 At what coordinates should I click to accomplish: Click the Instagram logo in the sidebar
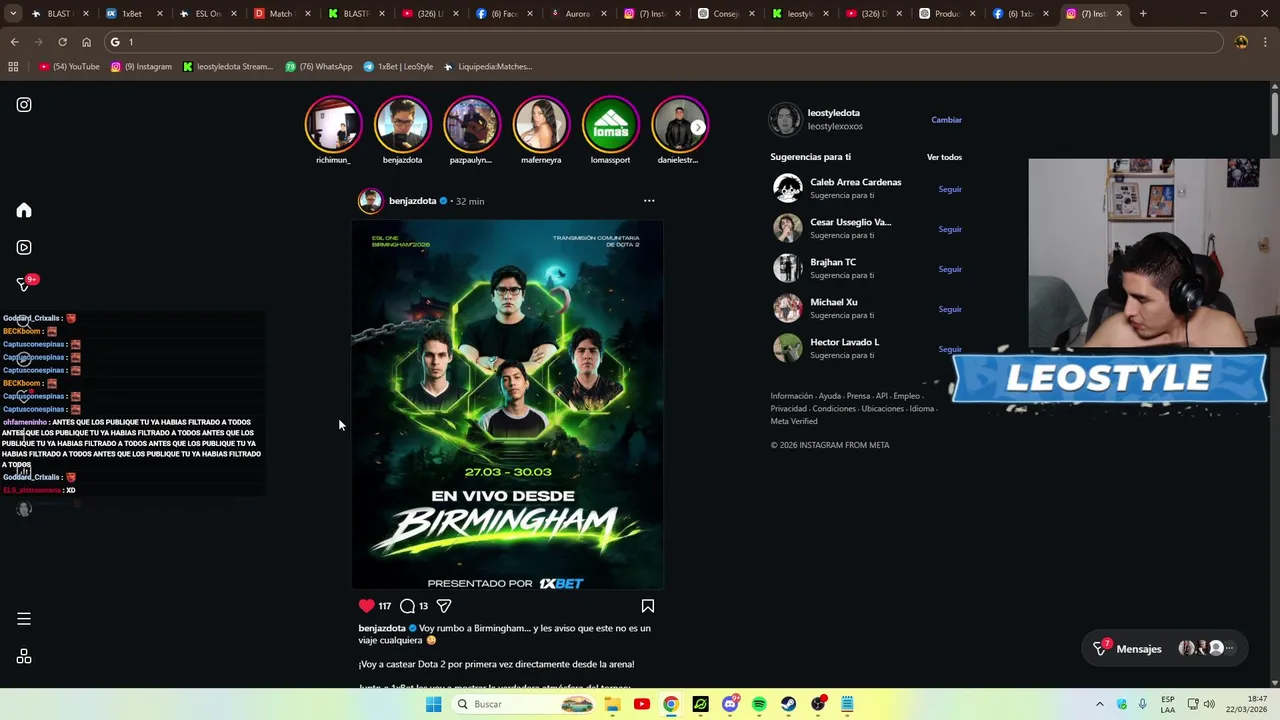click(24, 104)
